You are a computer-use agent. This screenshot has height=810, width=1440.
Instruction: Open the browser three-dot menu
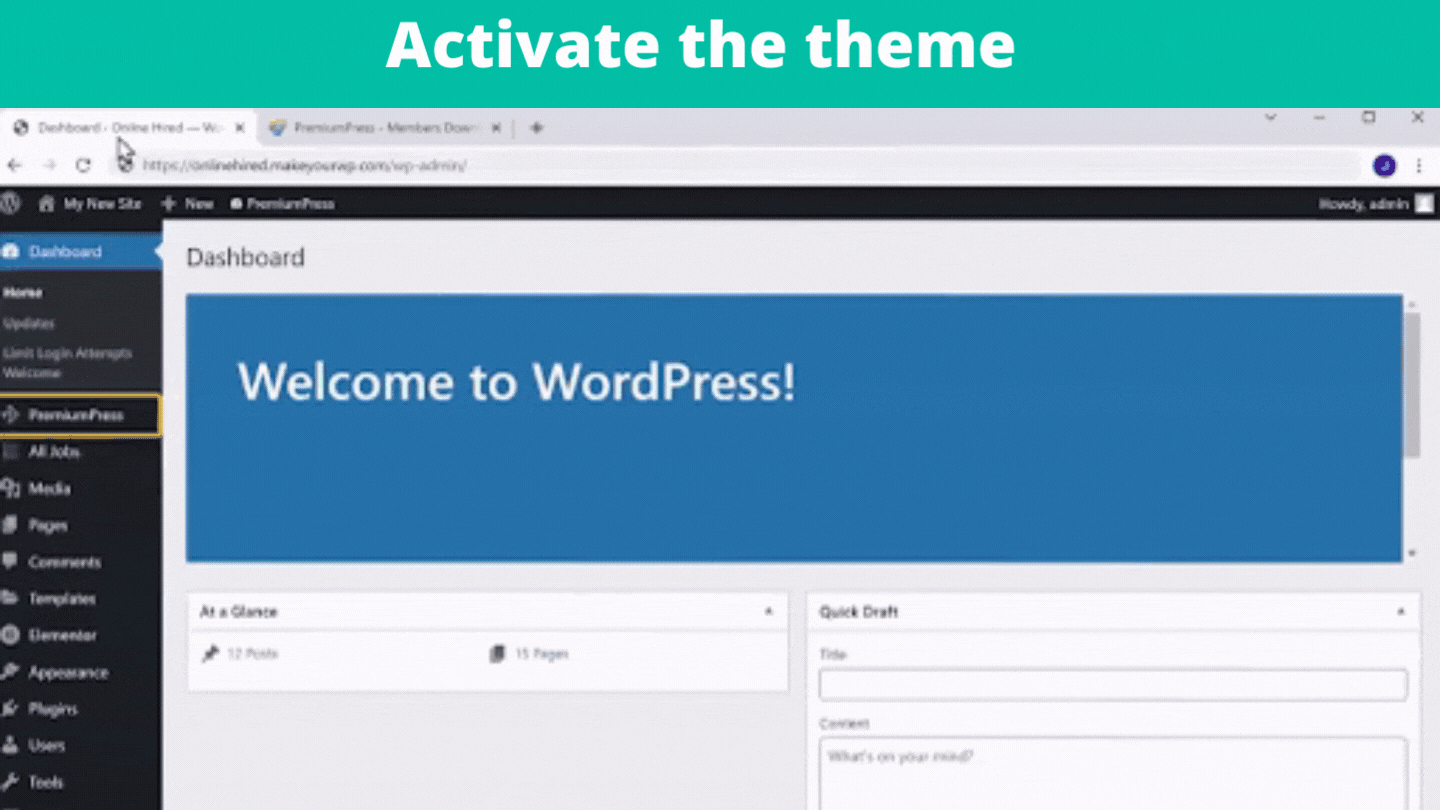pos(1419,165)
